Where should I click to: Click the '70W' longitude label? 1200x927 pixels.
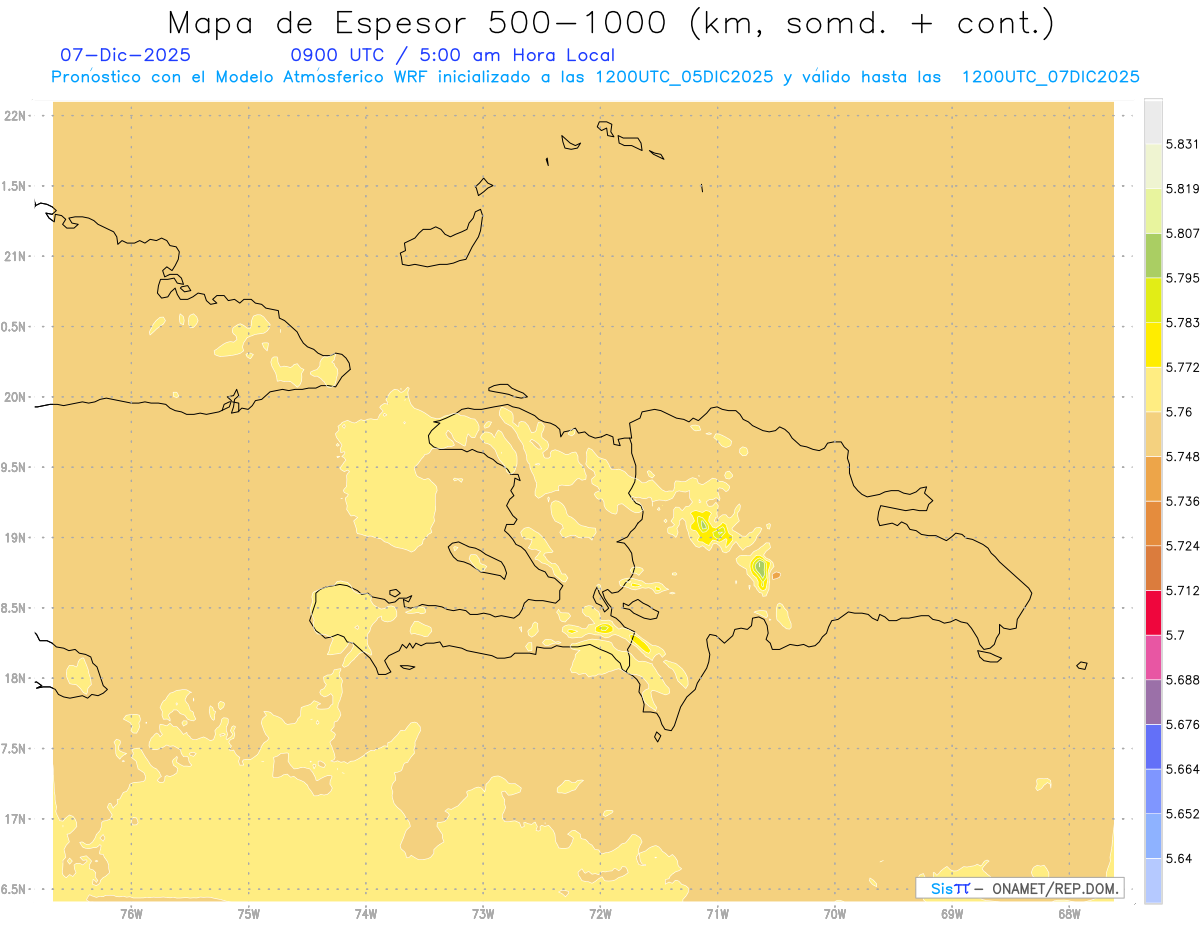(x=835, y=913)
